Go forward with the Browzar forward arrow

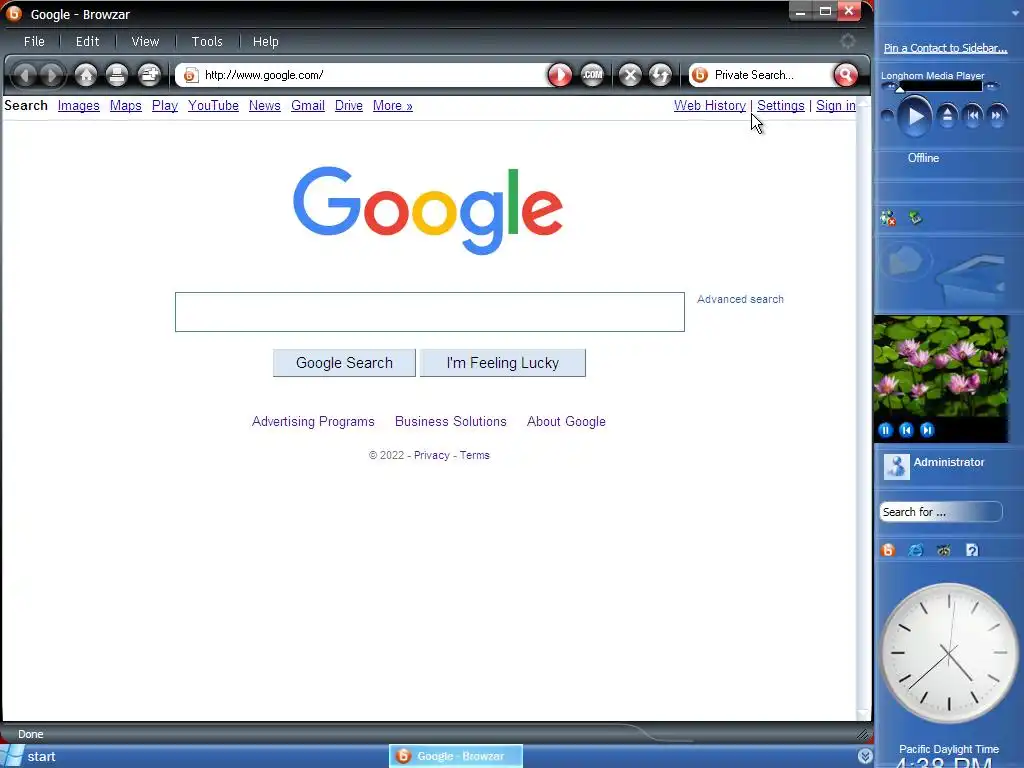51,75
